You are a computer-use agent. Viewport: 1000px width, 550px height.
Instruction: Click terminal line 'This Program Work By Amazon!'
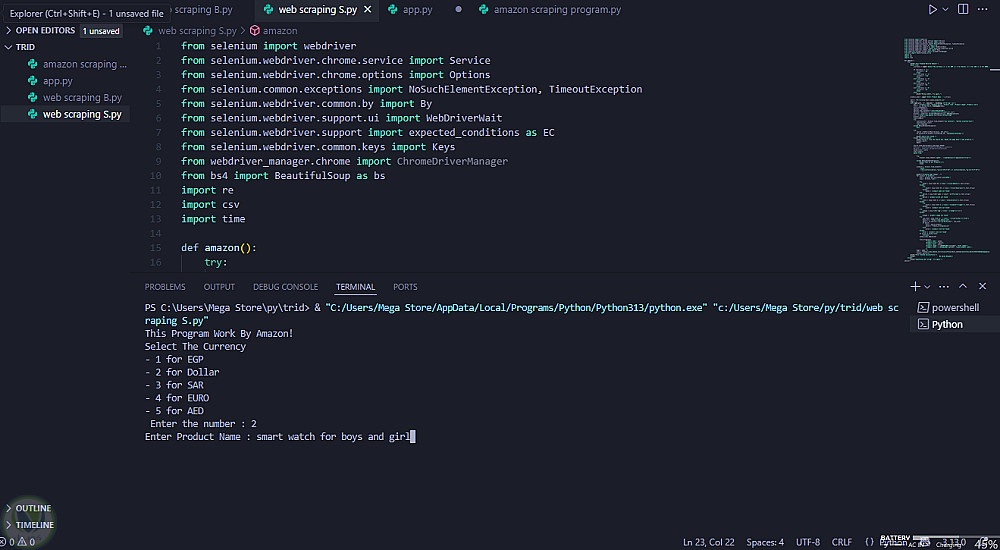[x=219, y=334]
